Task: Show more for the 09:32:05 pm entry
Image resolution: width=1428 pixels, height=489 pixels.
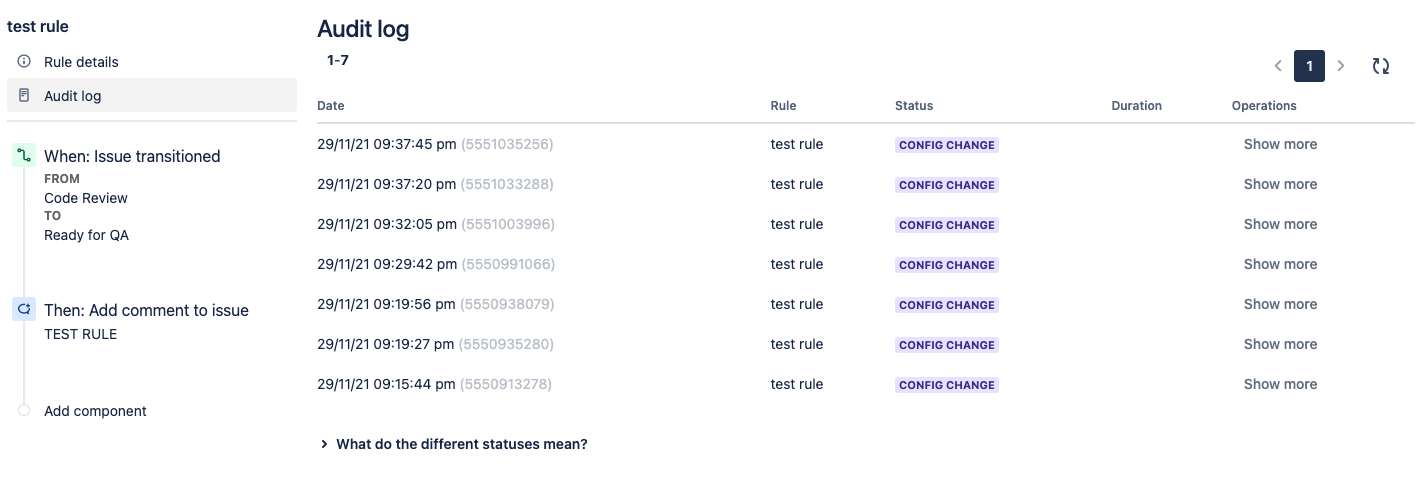Action: [1280, 224]
